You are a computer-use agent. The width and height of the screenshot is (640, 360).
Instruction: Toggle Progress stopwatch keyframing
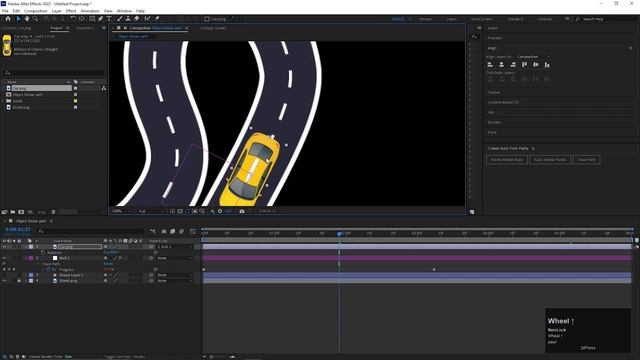click(x=48, y=269)
